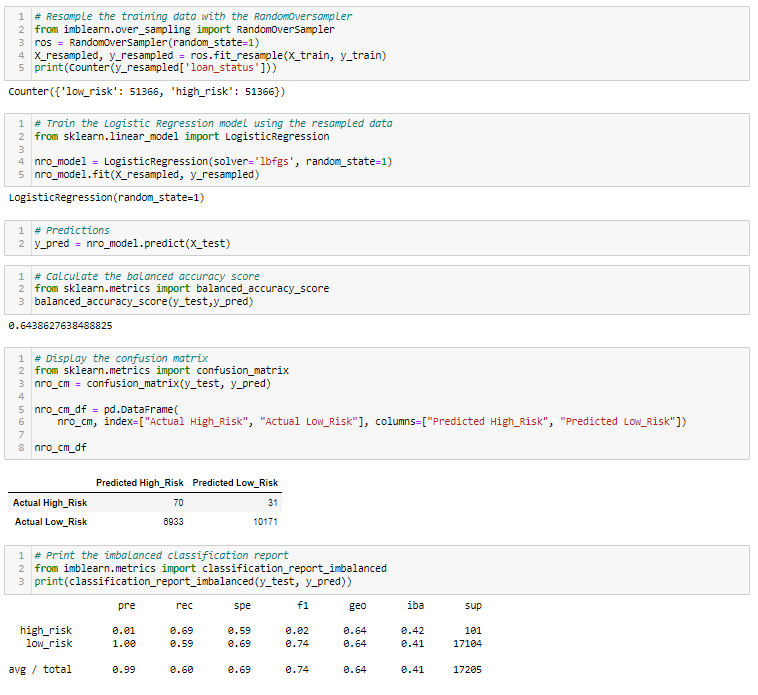The width and height of the screenshot is (758, 695).
Task: Click the 'spe' column heading in report
Action: click(242, 606)
